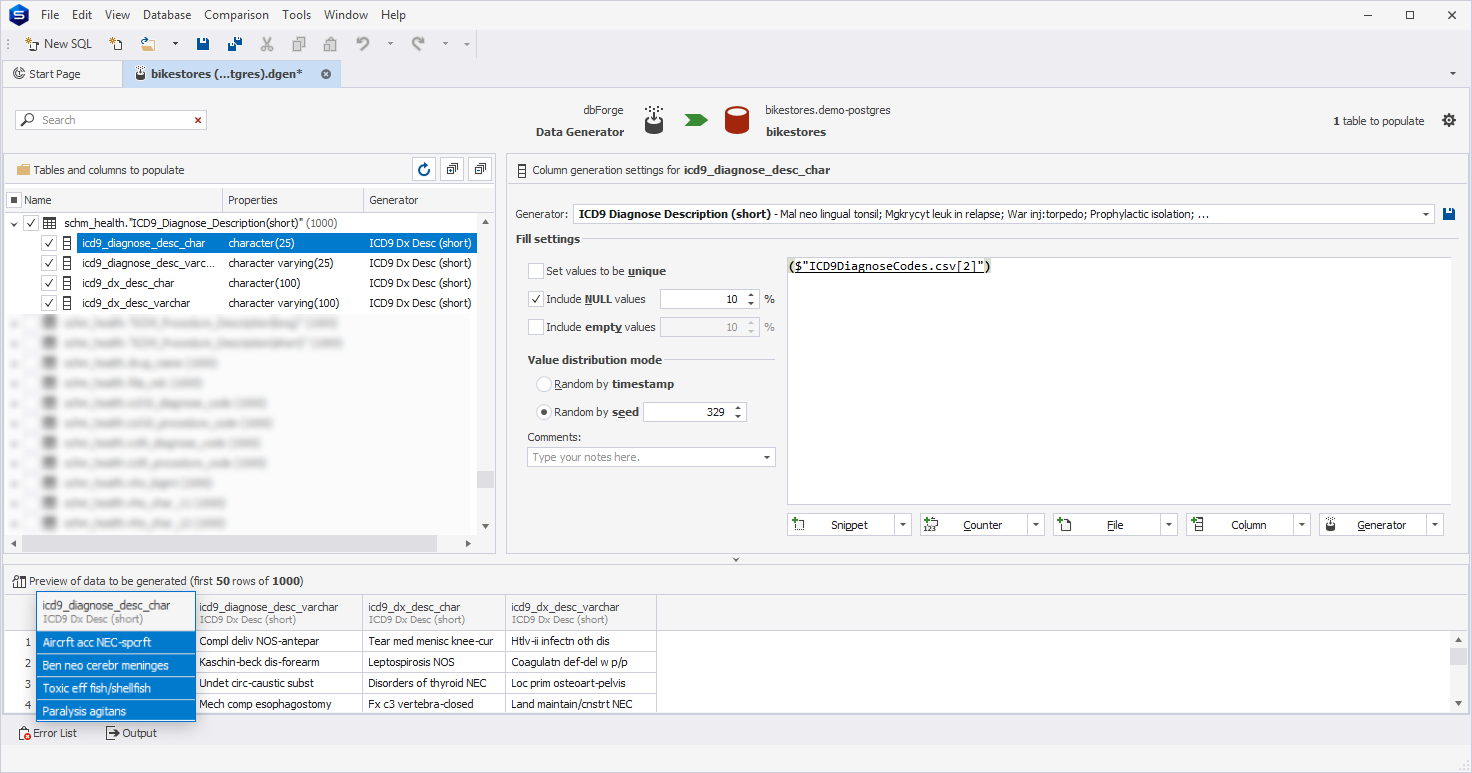
Task: Uncheck the icd9_dx_desc_varchar column checkbox
Action: click(49, 303)
